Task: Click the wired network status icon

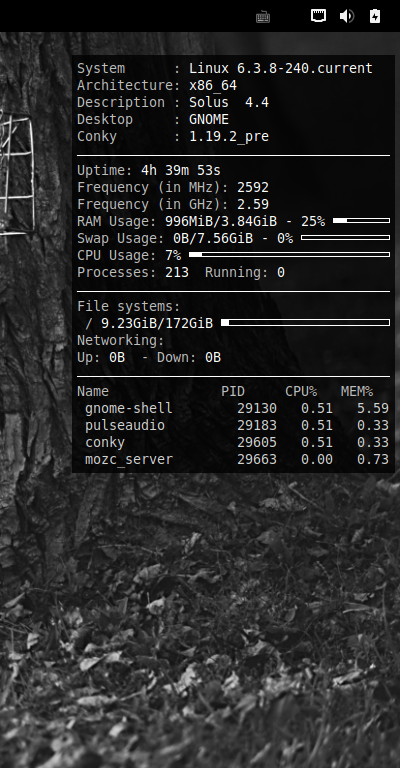Action: coord(319,16)
